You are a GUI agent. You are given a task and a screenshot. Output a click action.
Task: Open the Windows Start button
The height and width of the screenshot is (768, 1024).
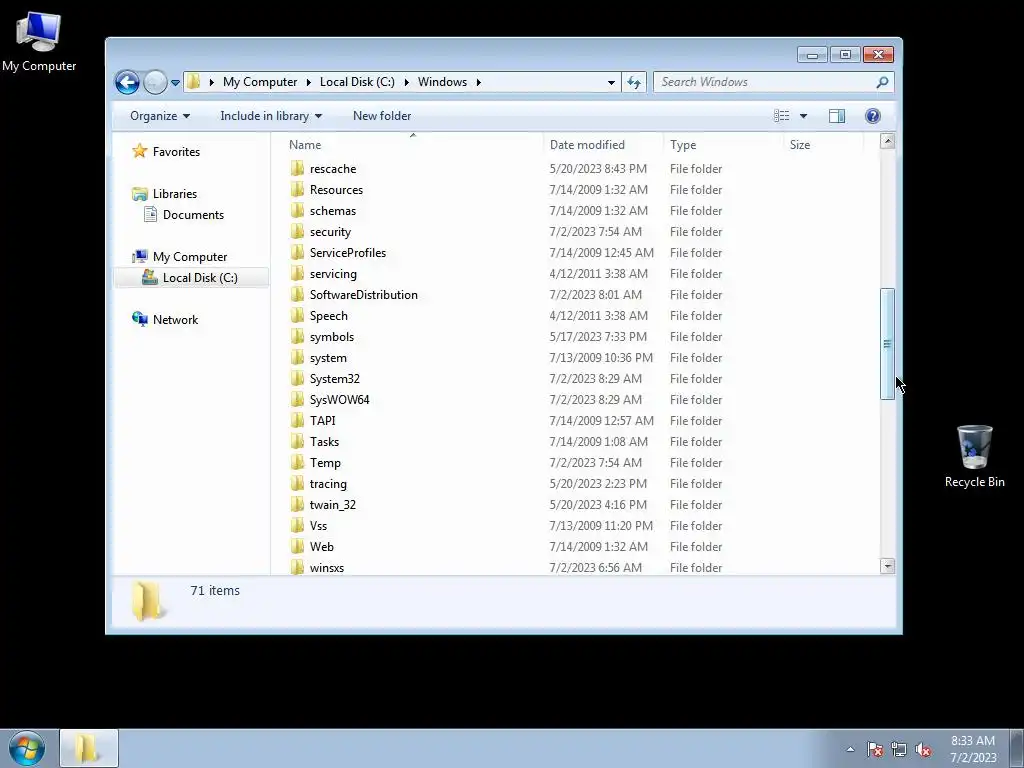27,748
